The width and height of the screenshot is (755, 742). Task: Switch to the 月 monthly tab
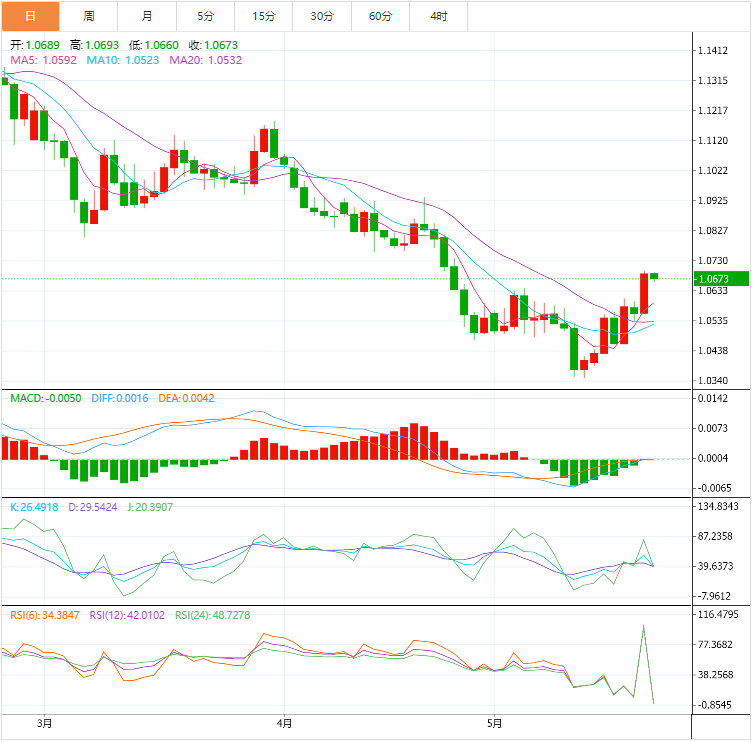coord(147,16)
